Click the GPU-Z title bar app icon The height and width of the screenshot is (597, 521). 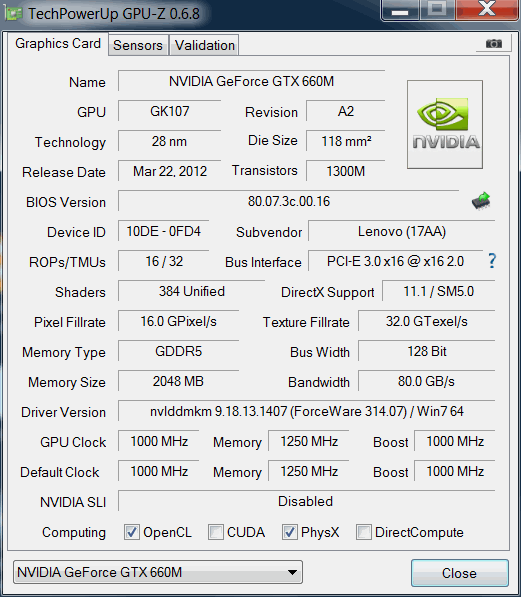point(13,14)
